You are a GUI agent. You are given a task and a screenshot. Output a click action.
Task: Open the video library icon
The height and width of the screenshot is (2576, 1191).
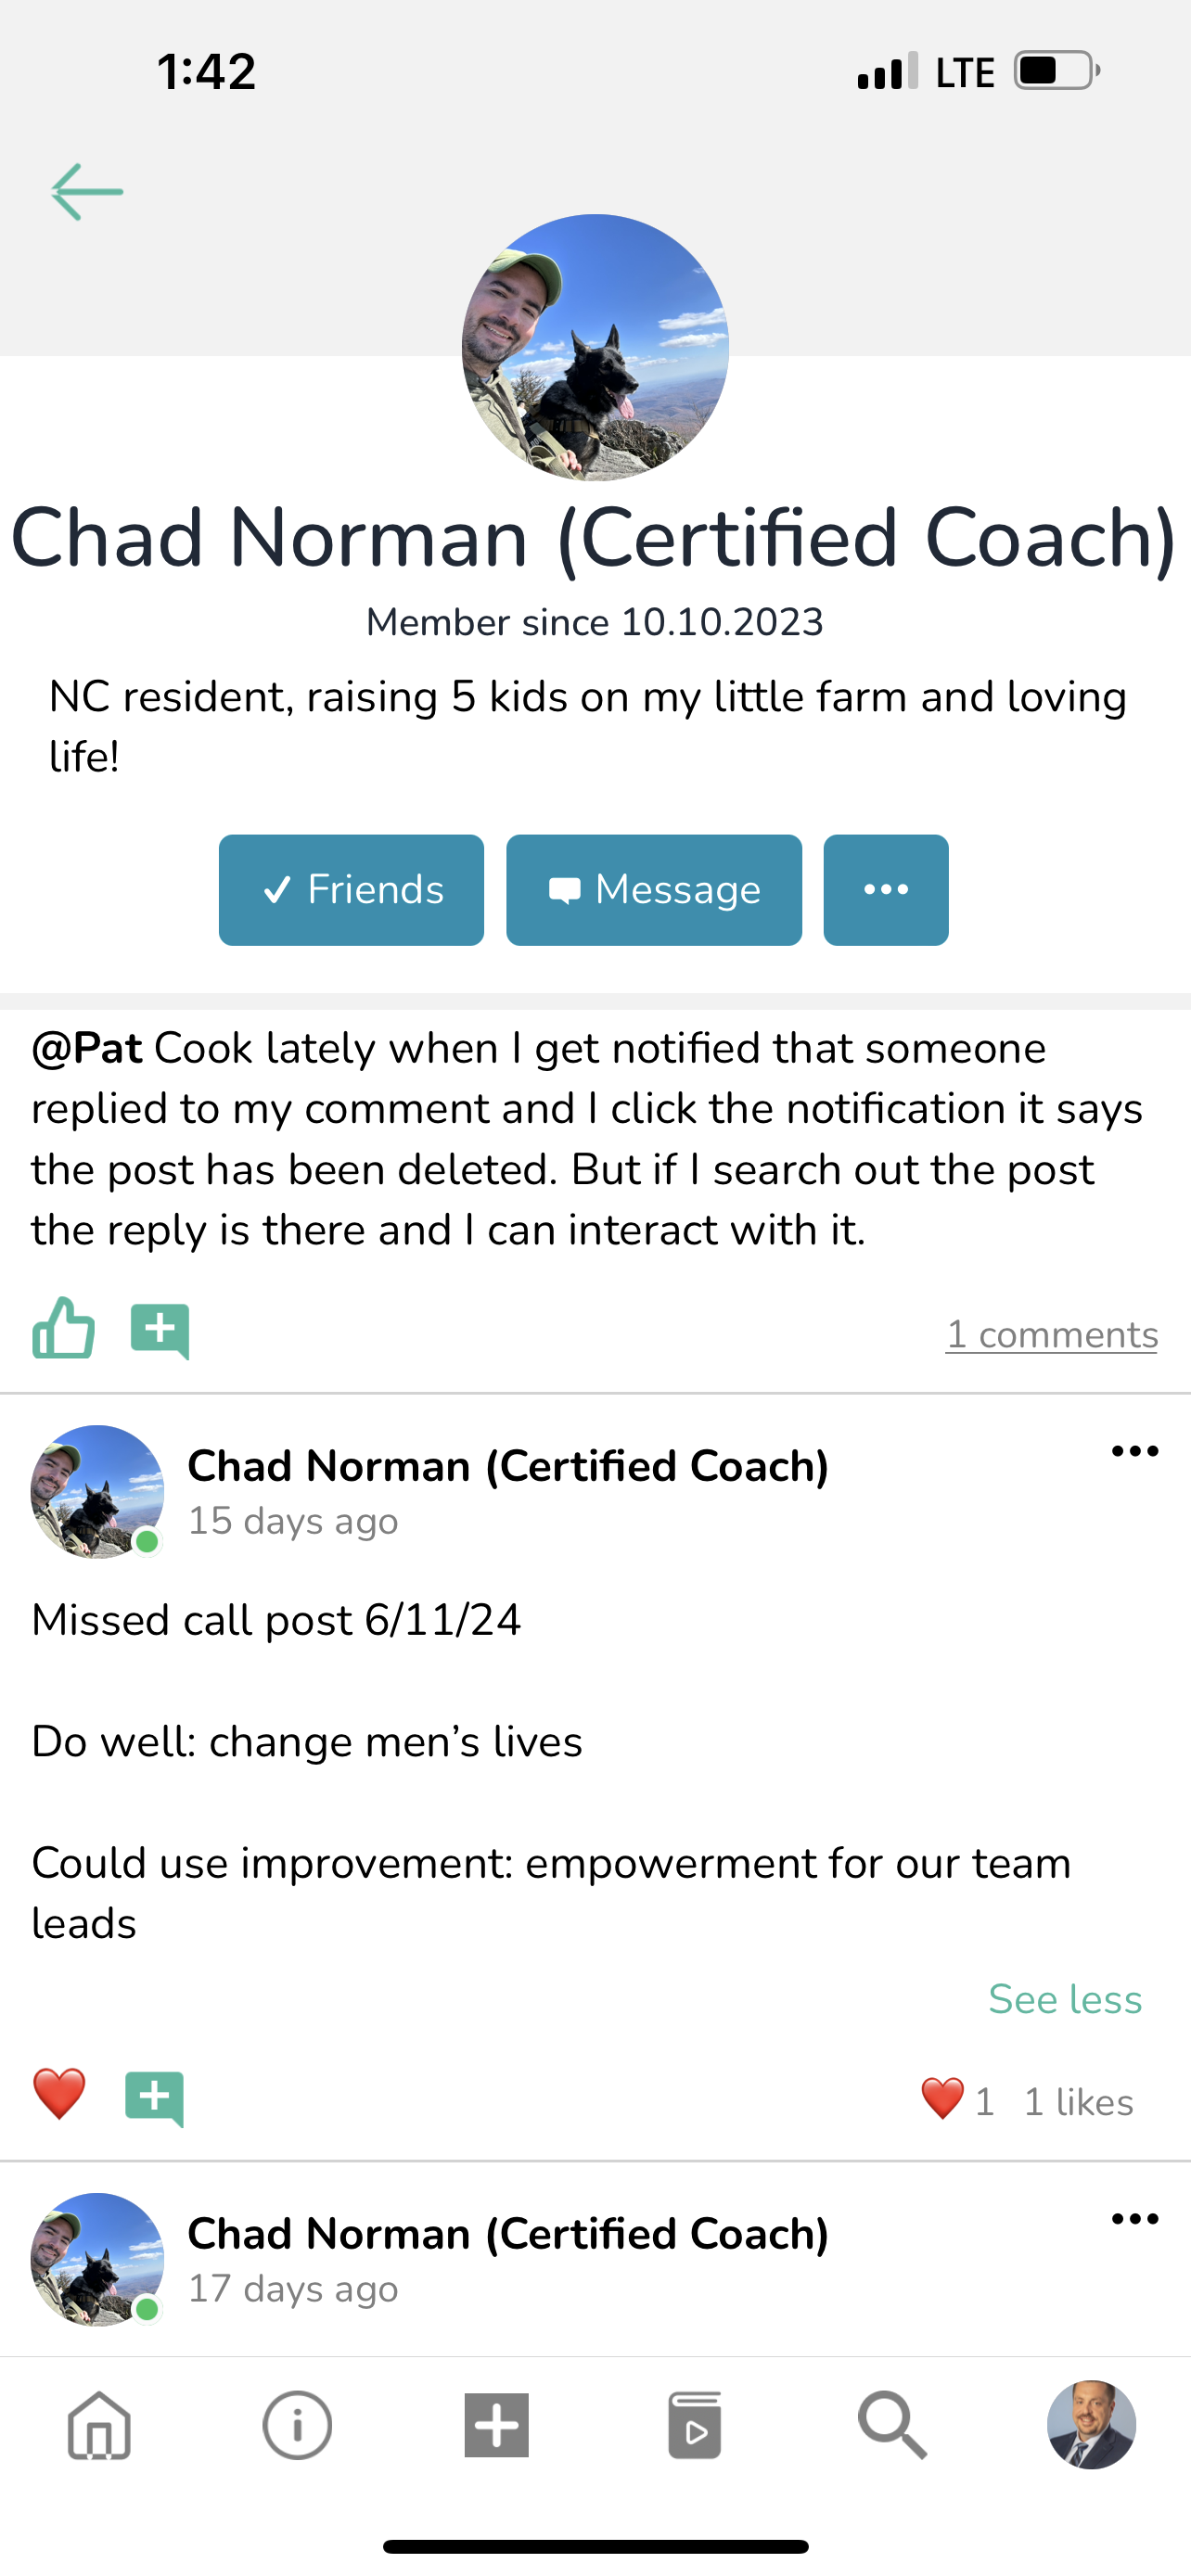click(x=694, y=2425)
